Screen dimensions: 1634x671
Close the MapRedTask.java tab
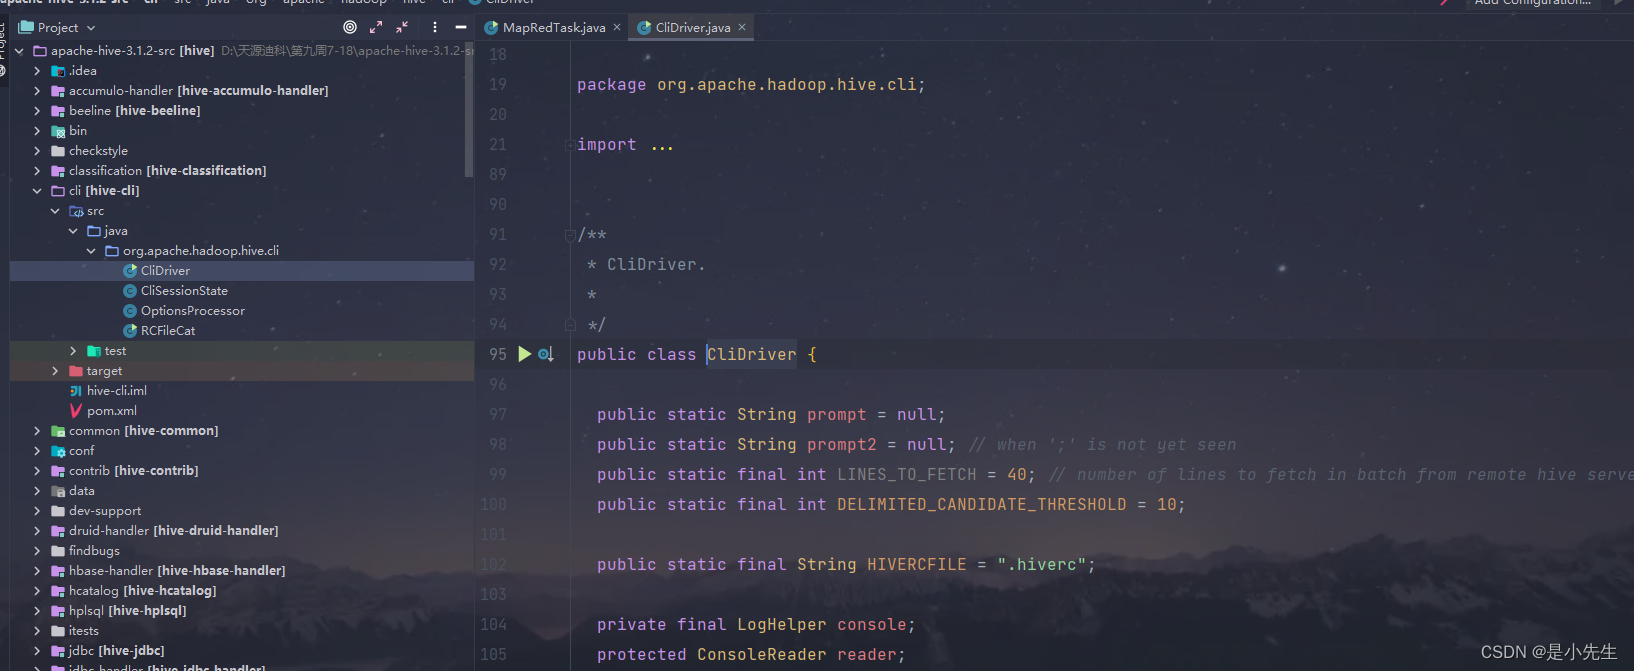click(x=617, y=27)
